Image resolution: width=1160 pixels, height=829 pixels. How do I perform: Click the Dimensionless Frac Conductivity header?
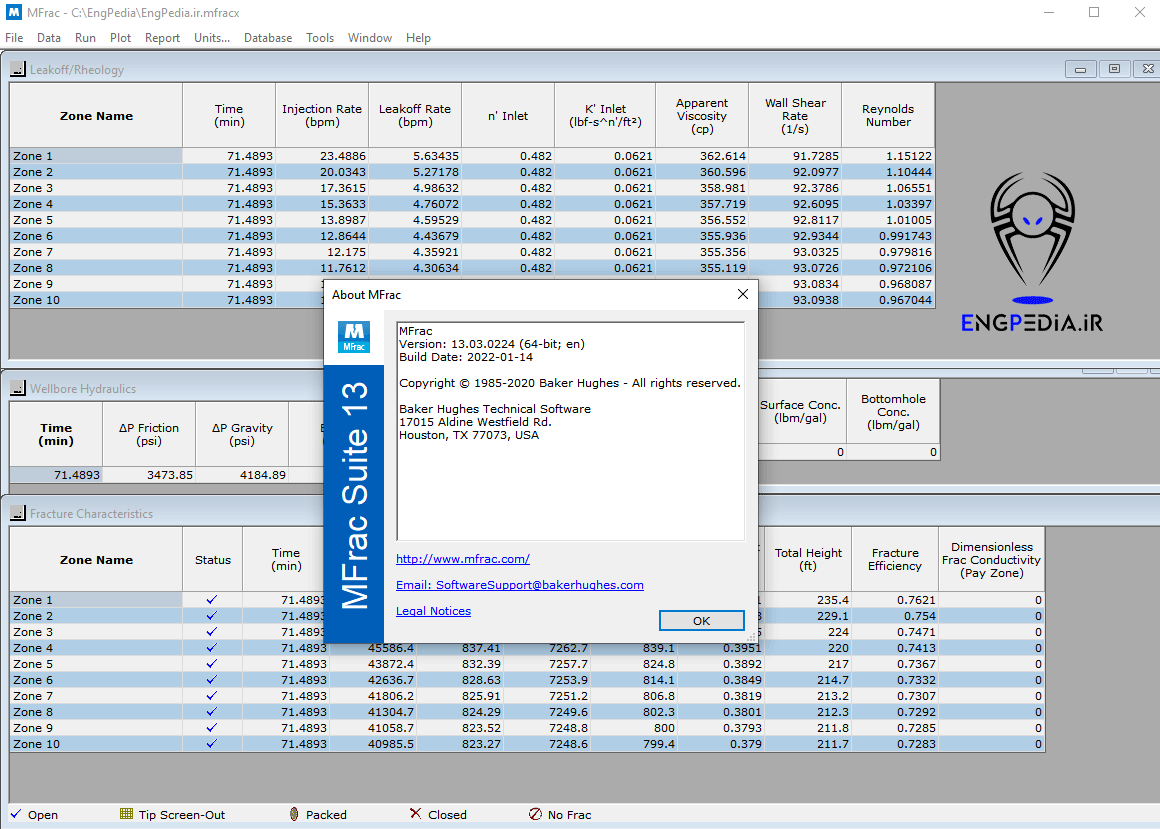(991, 559)
